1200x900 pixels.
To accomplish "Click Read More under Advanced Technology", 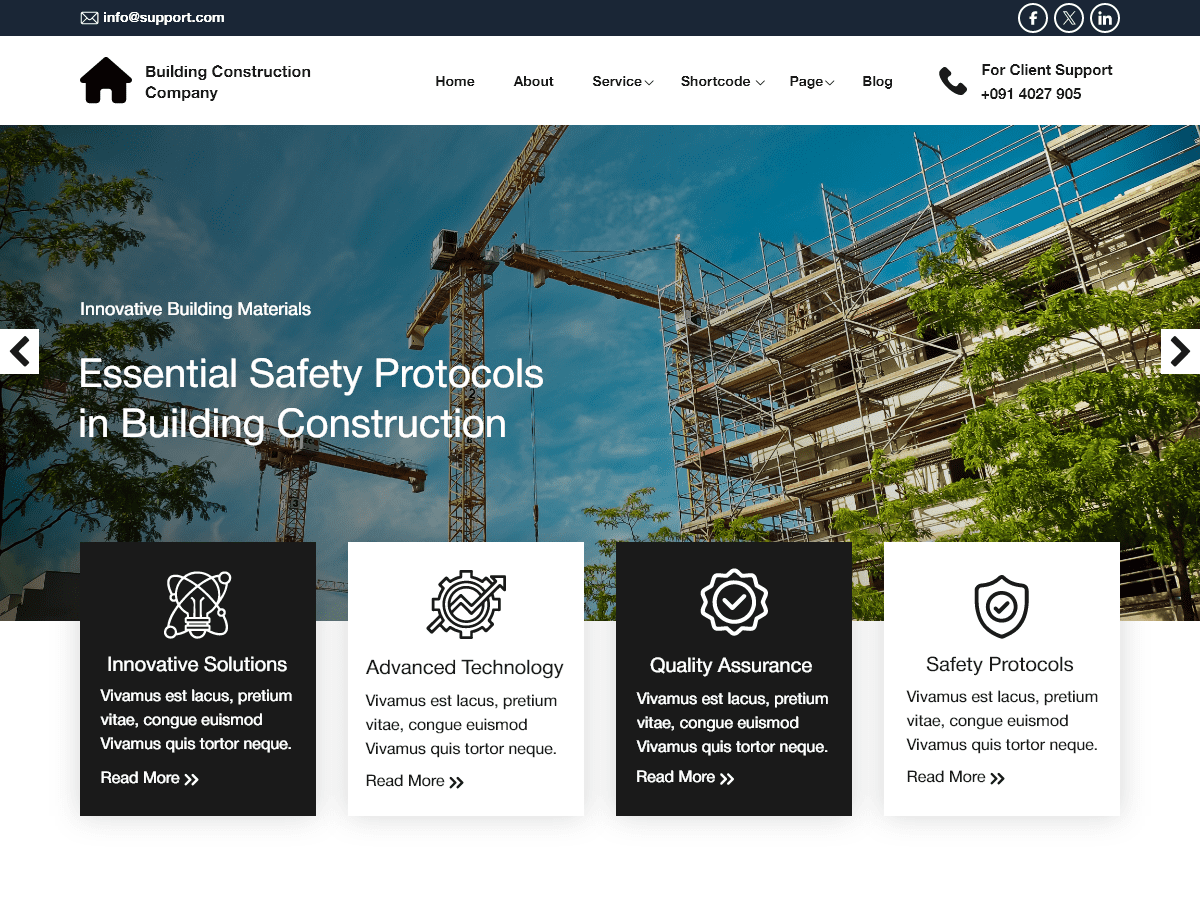I will (415, 781).
